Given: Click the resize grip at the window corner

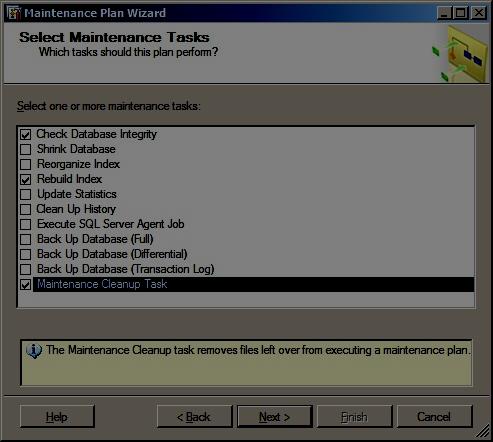Looking at the screenshot, I should 482,431.
